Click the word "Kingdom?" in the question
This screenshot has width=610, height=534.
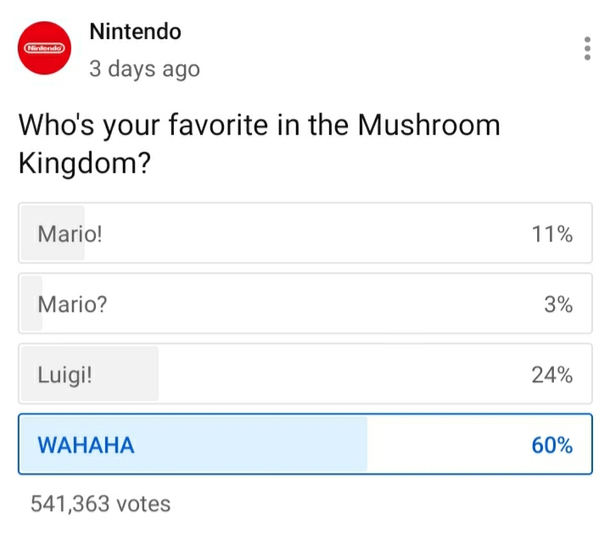pos(84,163)
